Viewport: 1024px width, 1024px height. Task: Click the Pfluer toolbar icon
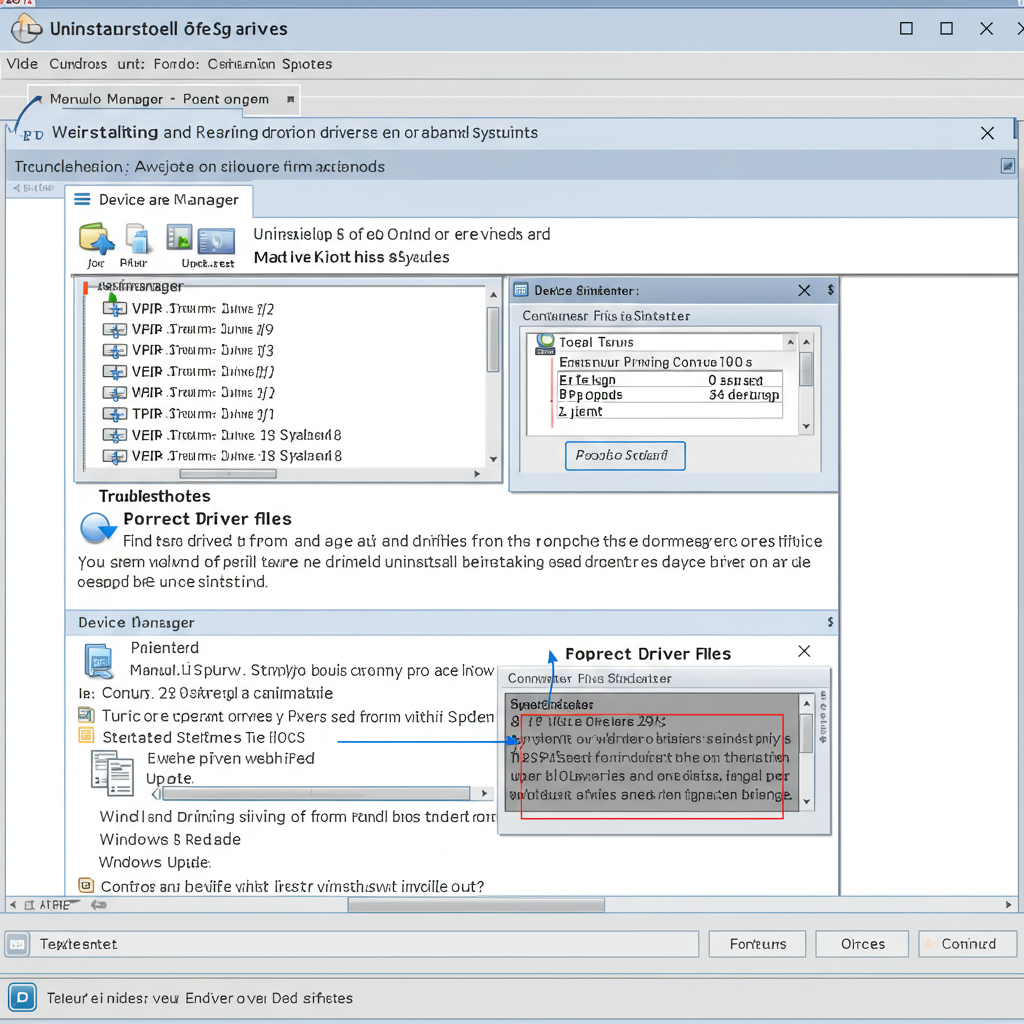click(x=137, y=238)
